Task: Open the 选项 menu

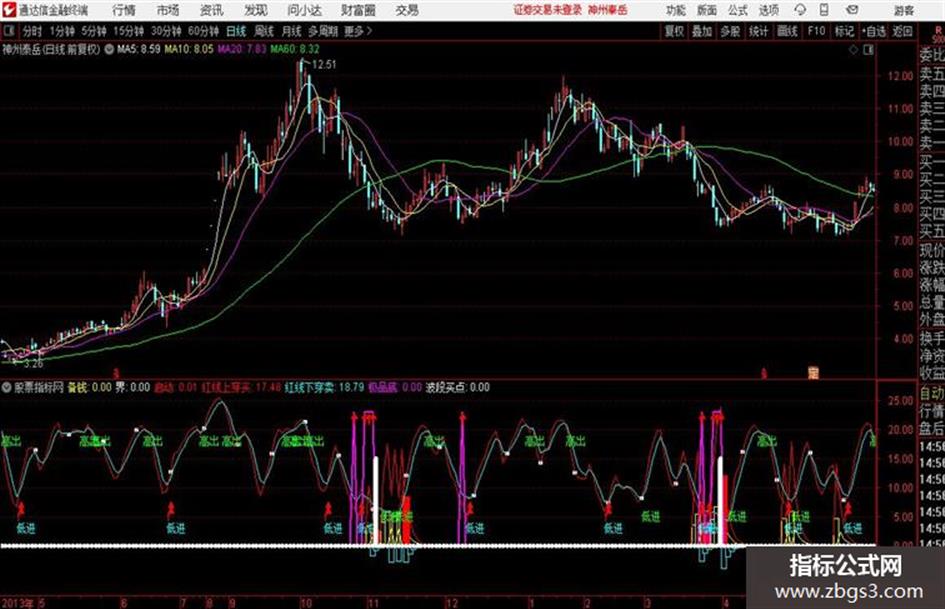Action: pyautogui.click(x=768, y=10)
